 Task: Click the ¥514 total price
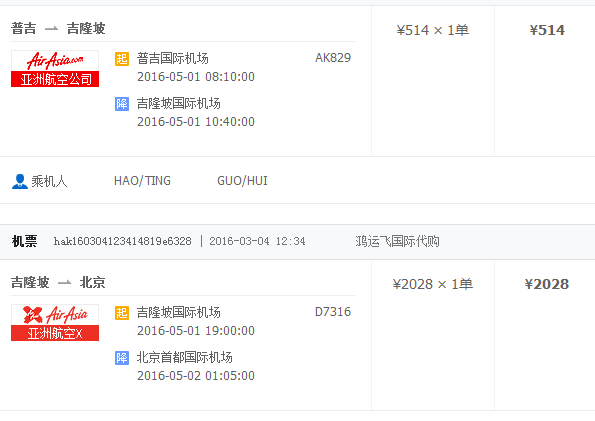(547, 30)
